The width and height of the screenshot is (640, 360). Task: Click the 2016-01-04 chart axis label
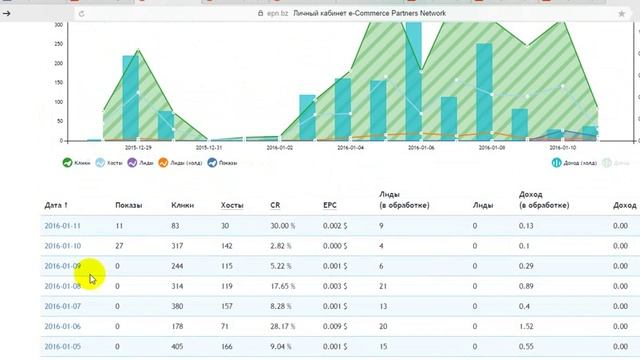(x=350, y=148)
